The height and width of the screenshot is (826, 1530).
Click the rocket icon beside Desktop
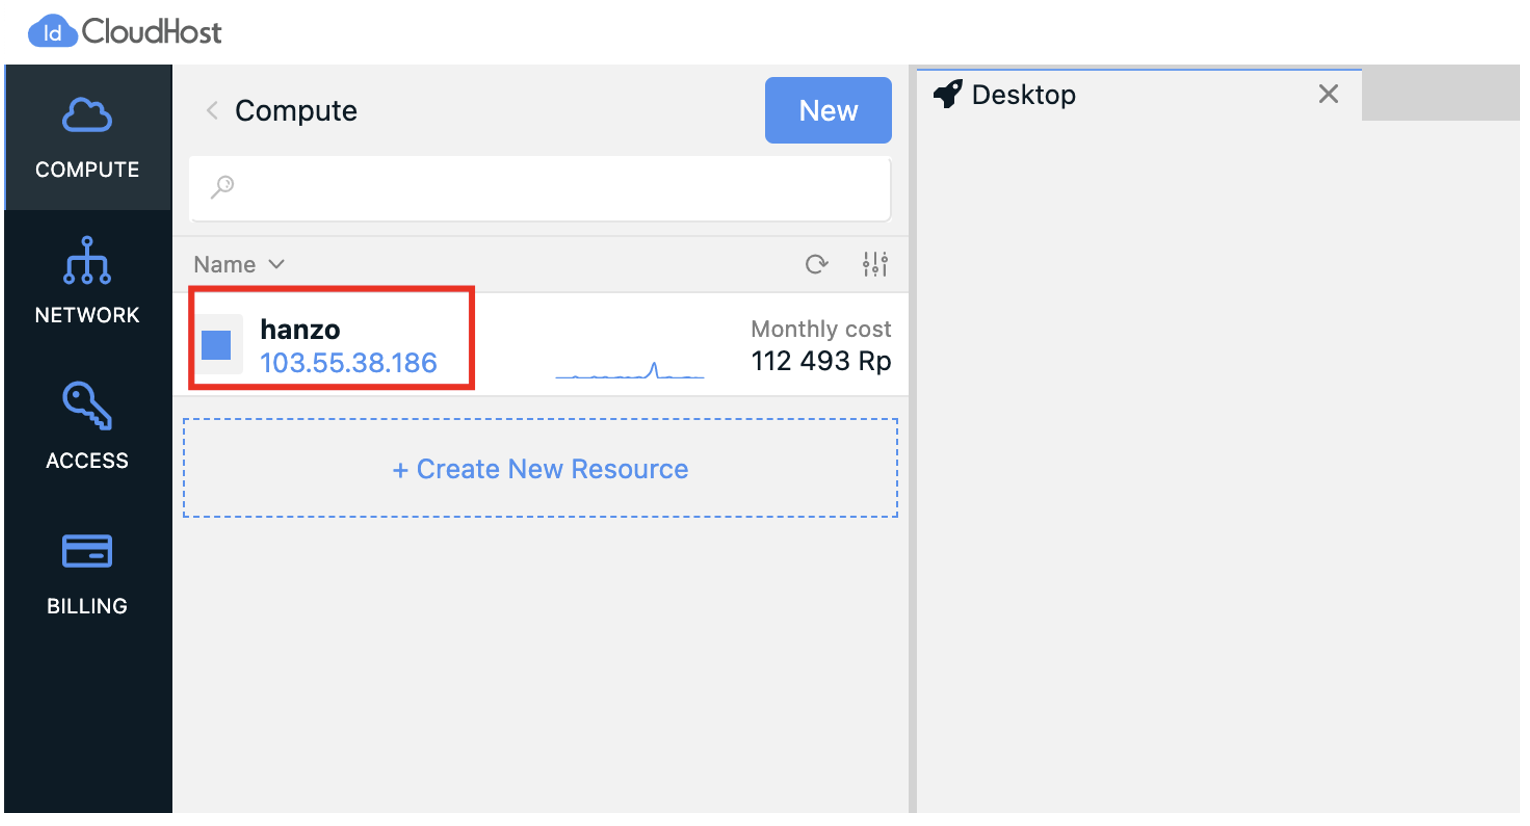tap(949, 94)
